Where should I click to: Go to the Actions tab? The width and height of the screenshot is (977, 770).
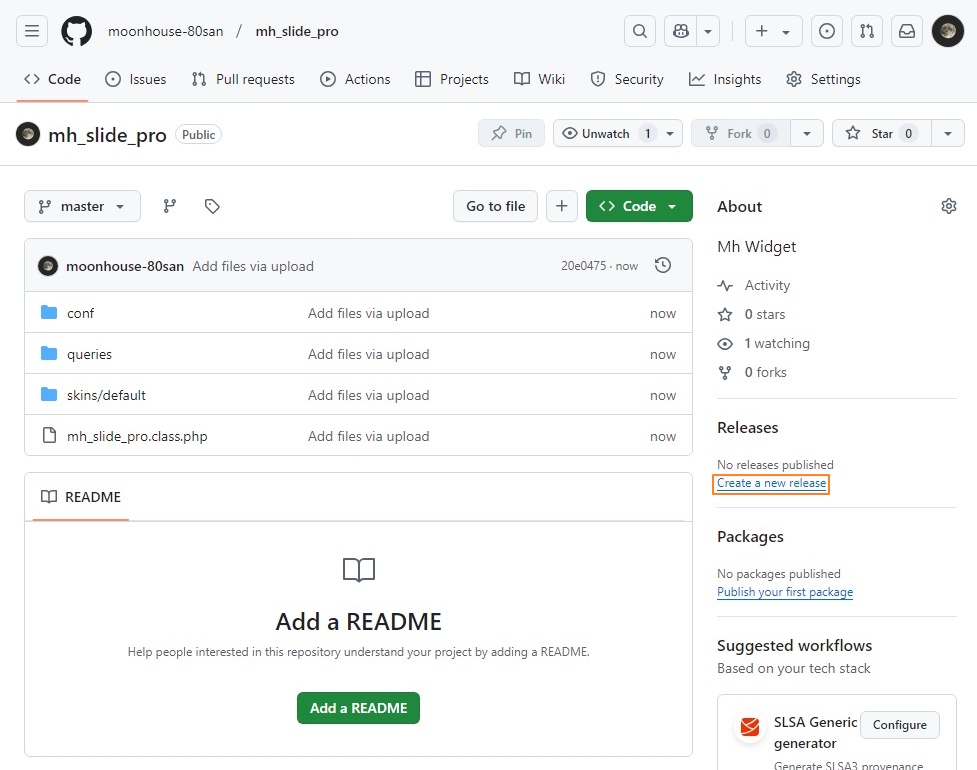tap(355, 79)
